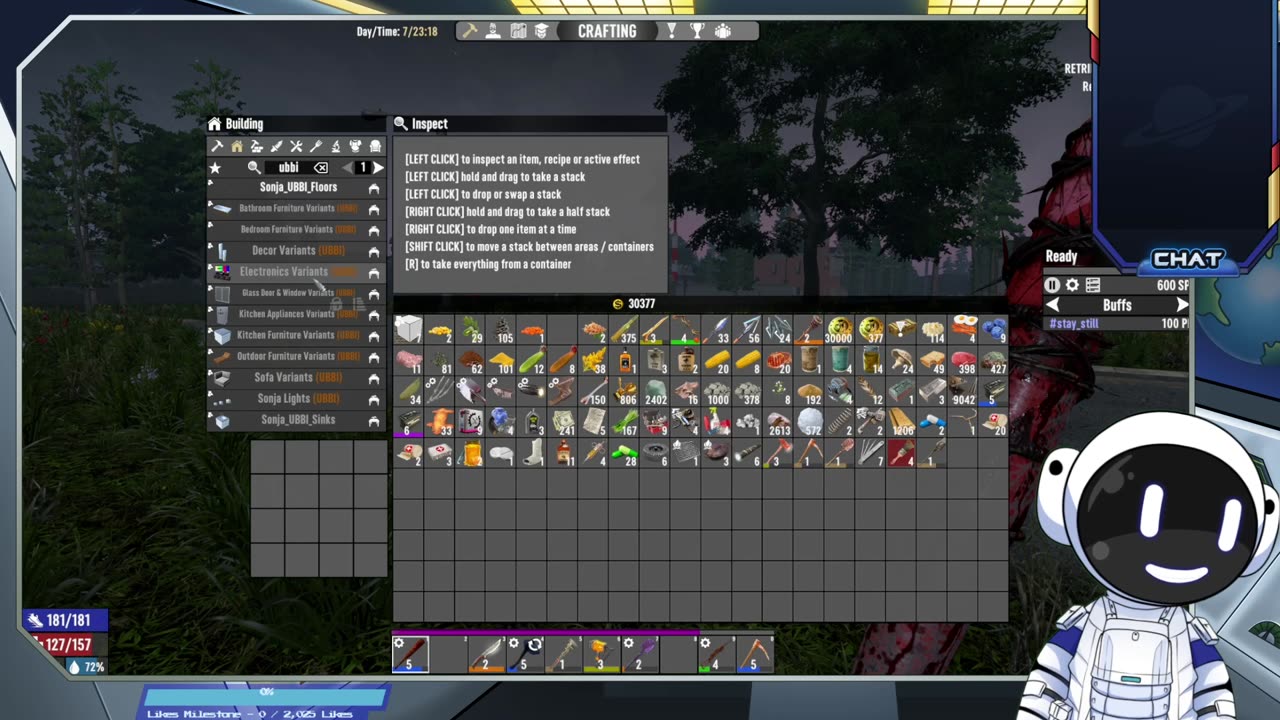Viewport: 1280px width, 720px height.
Task: Click the stone stack of 1000
Action: (716, 392)
